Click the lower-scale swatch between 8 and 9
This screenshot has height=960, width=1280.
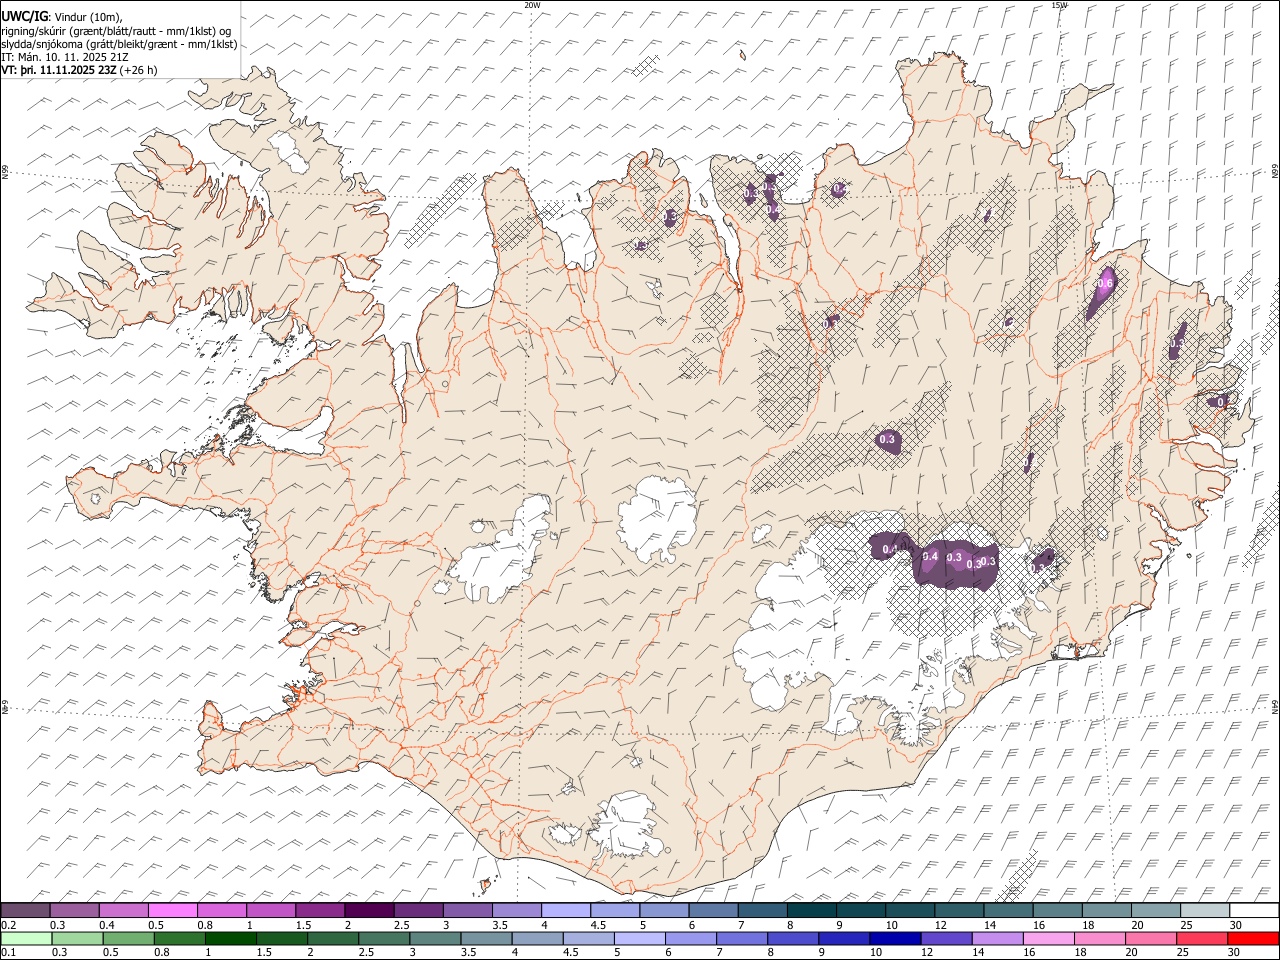coord(793,938)
